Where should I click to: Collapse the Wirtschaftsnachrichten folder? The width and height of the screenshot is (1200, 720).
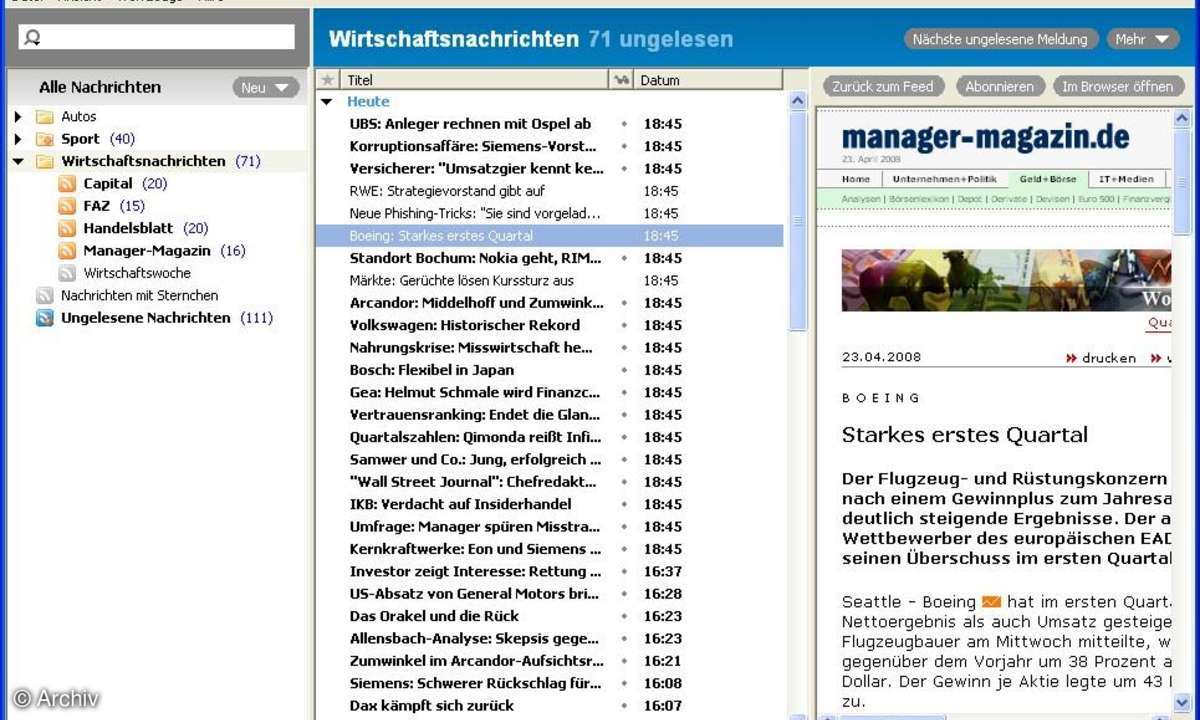click(18, 161)
